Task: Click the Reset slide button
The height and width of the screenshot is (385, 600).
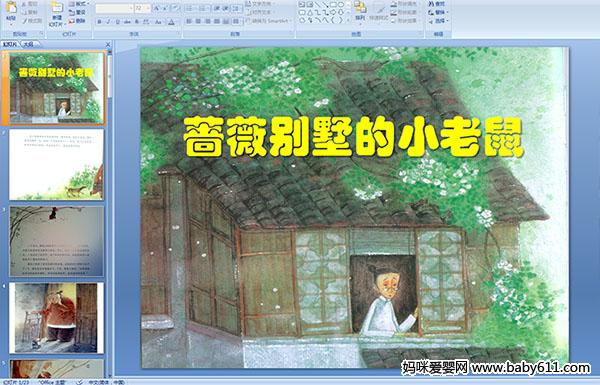Action: (77, 12)
